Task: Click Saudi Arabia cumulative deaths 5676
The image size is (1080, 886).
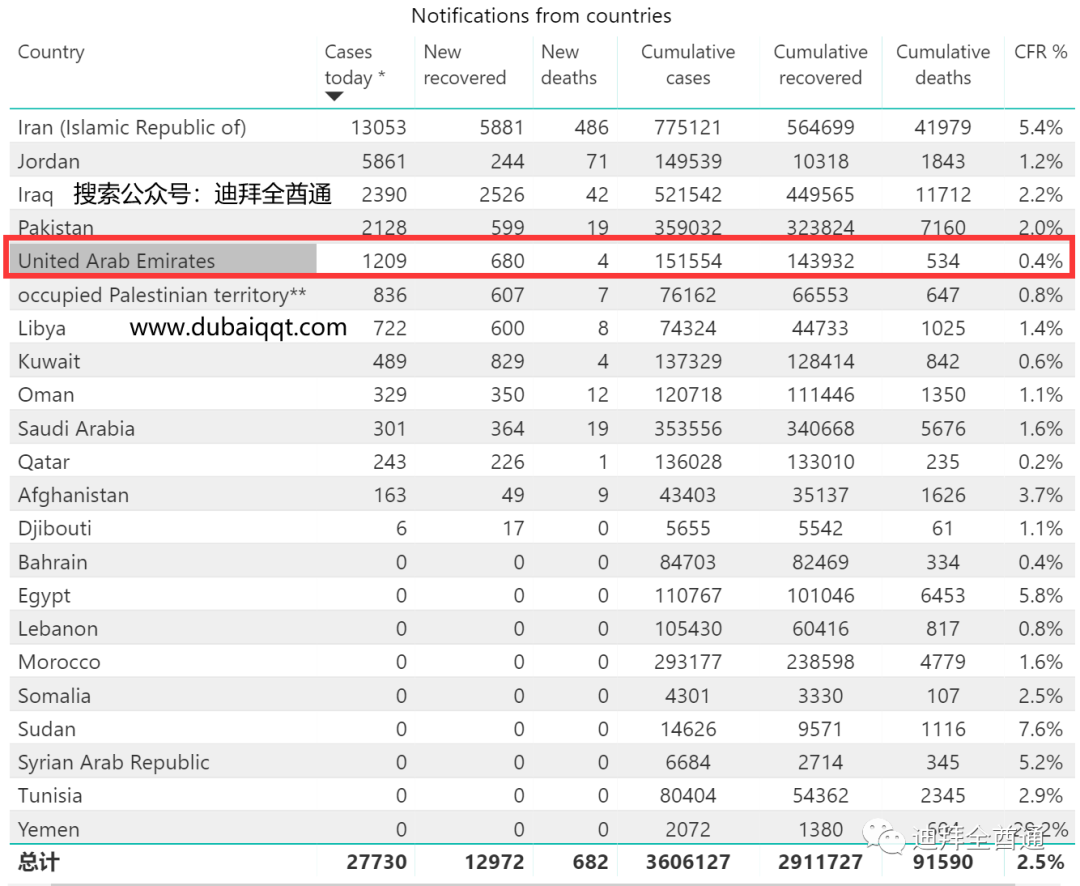Action: coord(943,429)
